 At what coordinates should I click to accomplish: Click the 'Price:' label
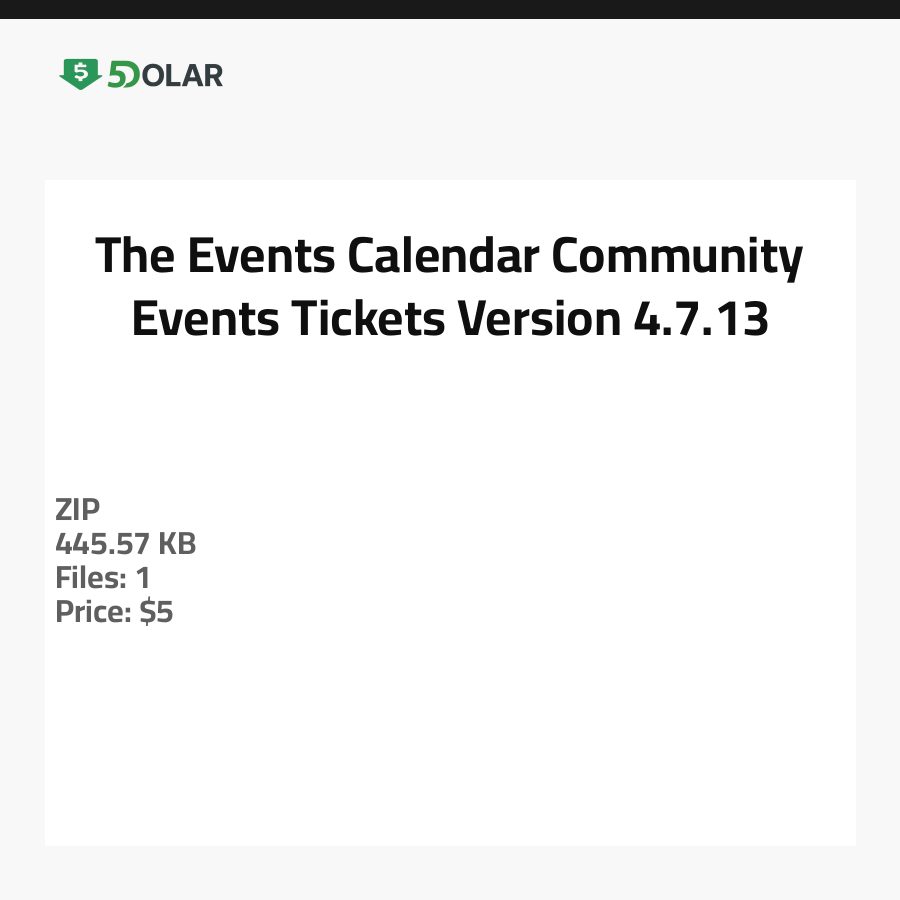tap(93, 612)
